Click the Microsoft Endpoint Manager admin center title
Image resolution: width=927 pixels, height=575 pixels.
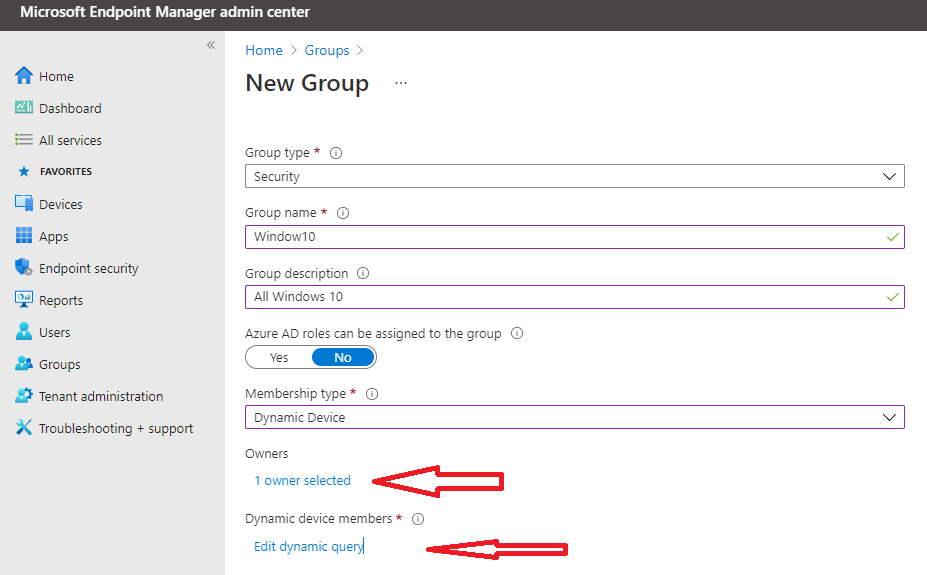[165, 12]
